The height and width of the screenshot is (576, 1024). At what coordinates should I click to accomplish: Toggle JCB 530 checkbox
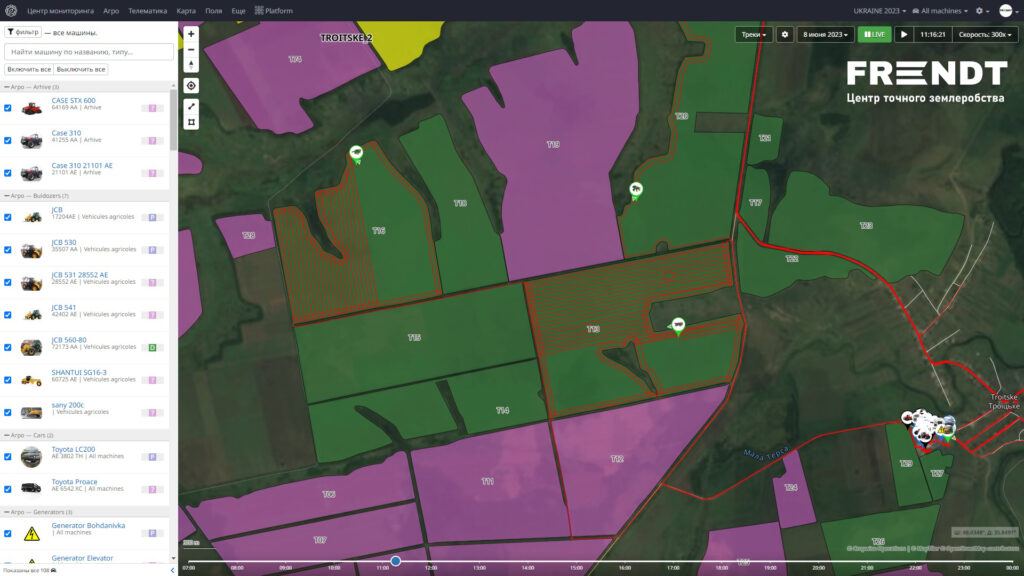[8, 250]
